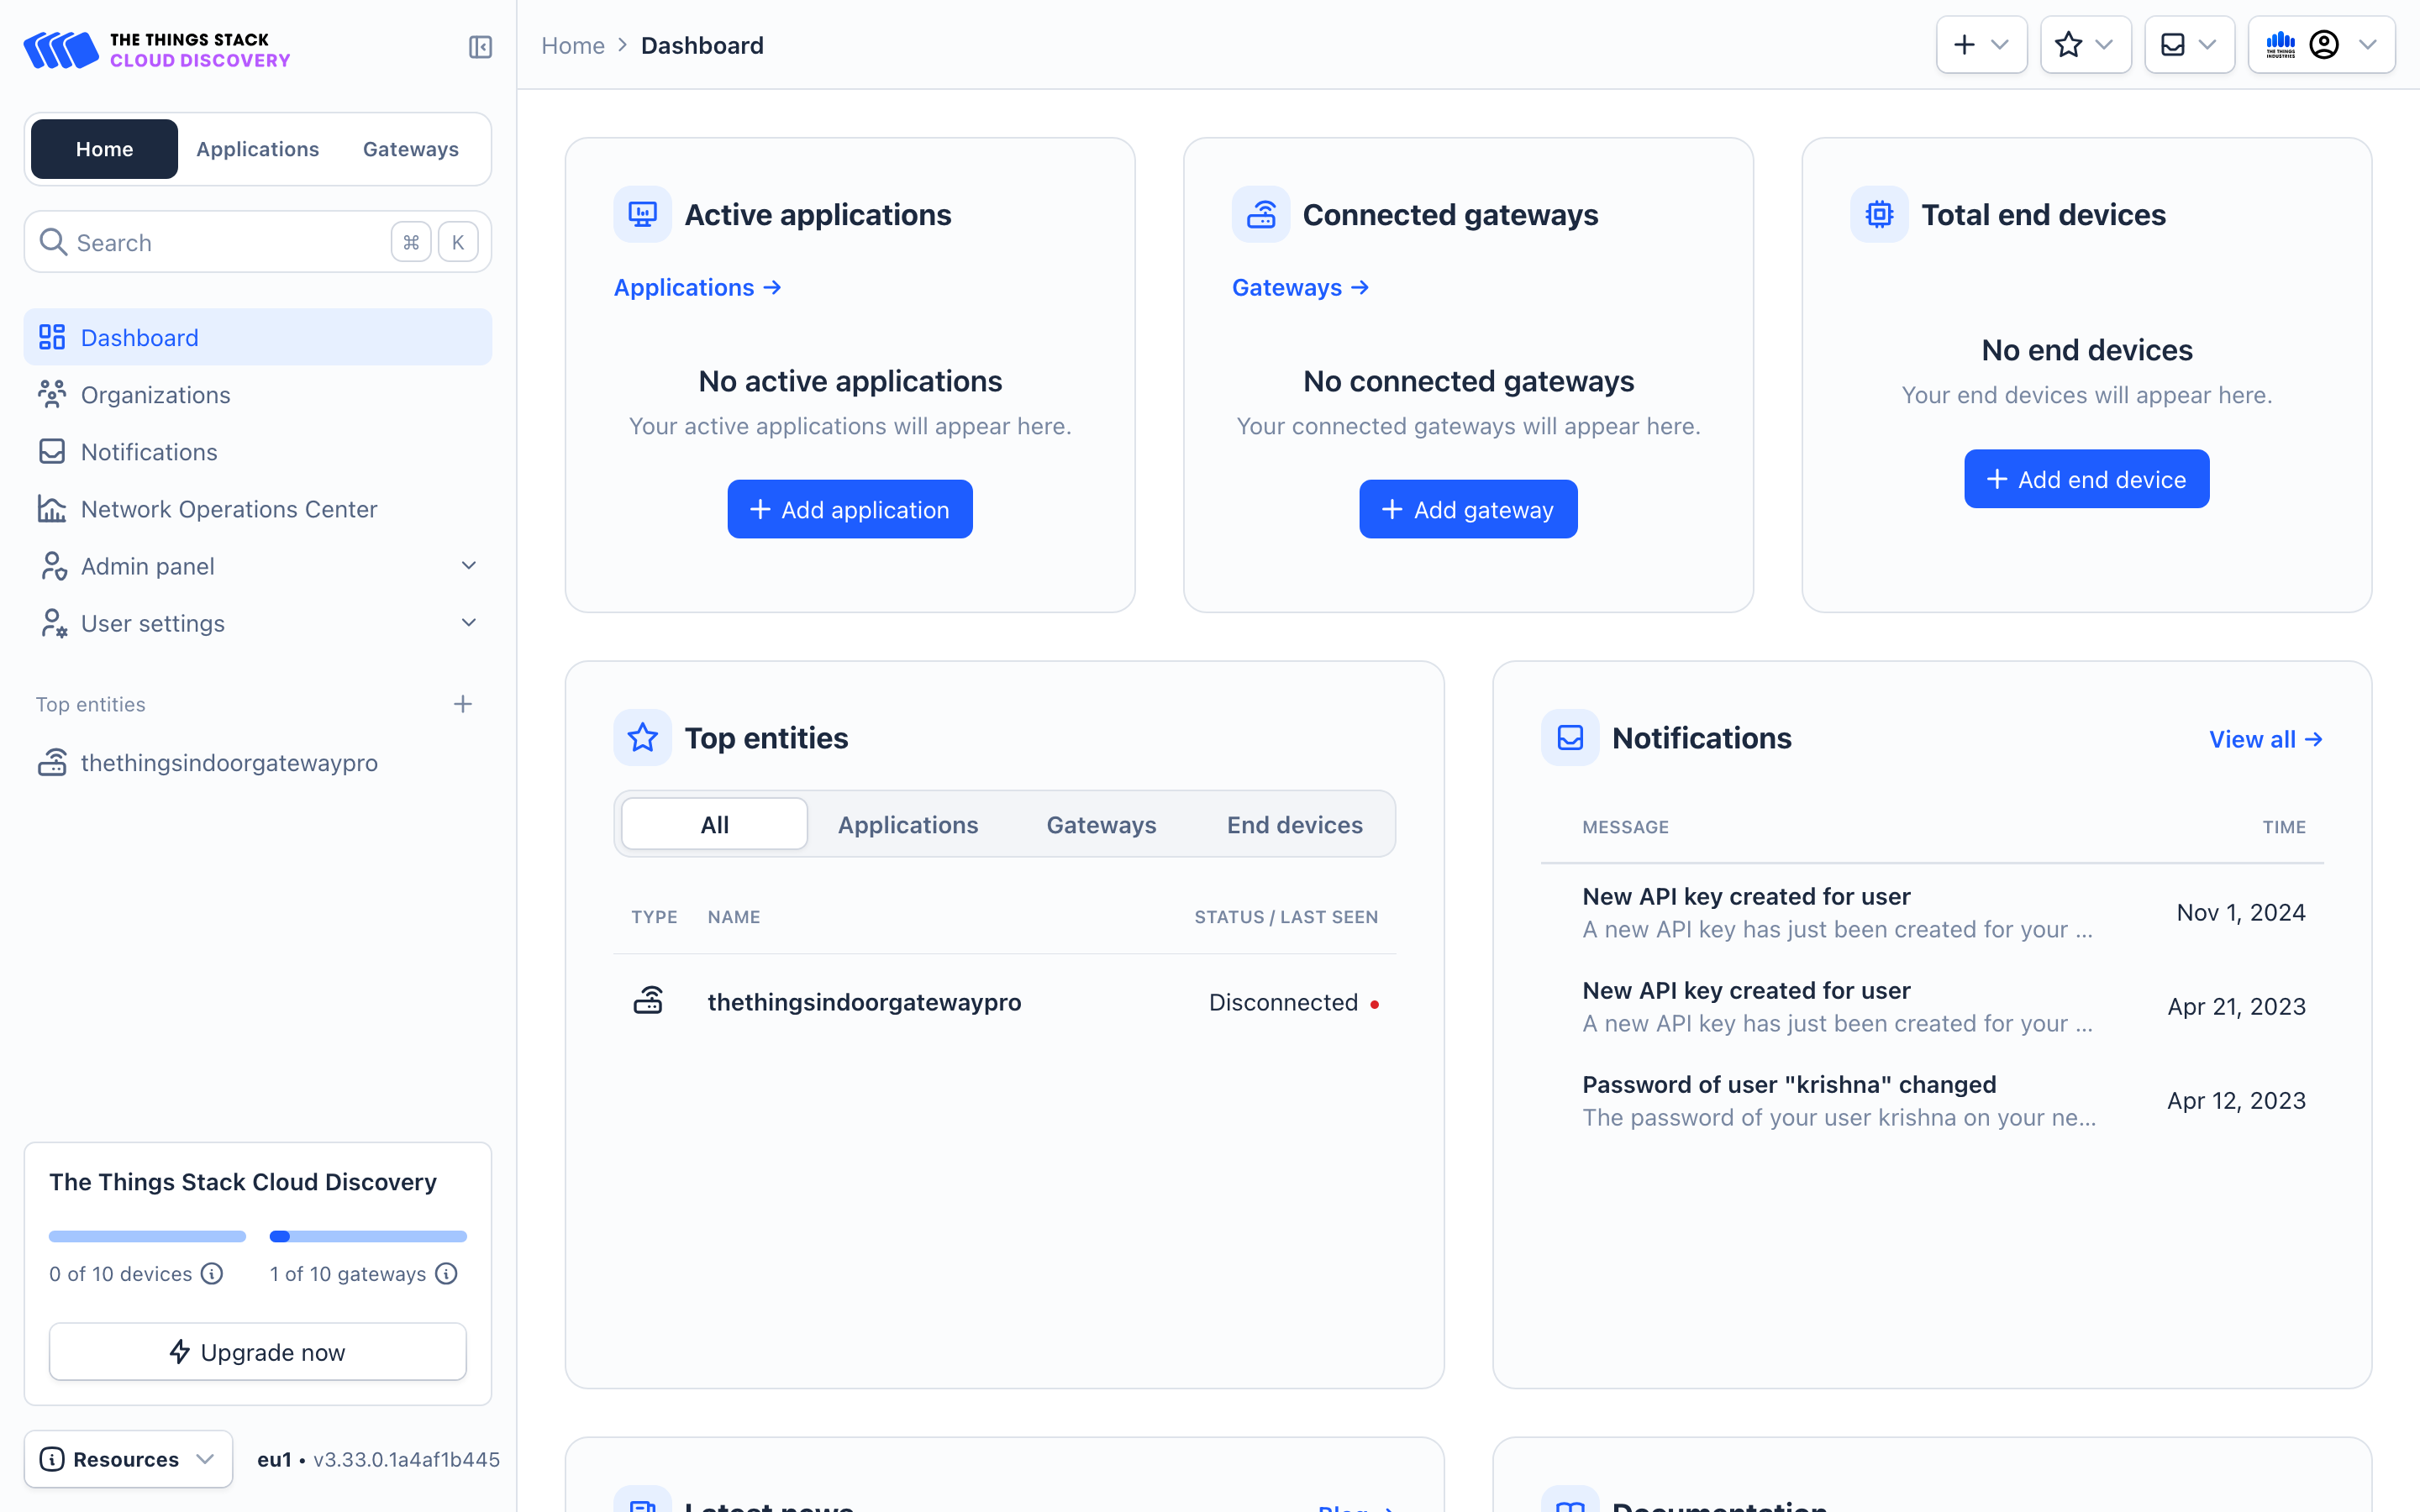Viewport: 2420px width, 1512px height.
Task: Switch to the Gateways tab in Top entities
Action: point(1101,825)
